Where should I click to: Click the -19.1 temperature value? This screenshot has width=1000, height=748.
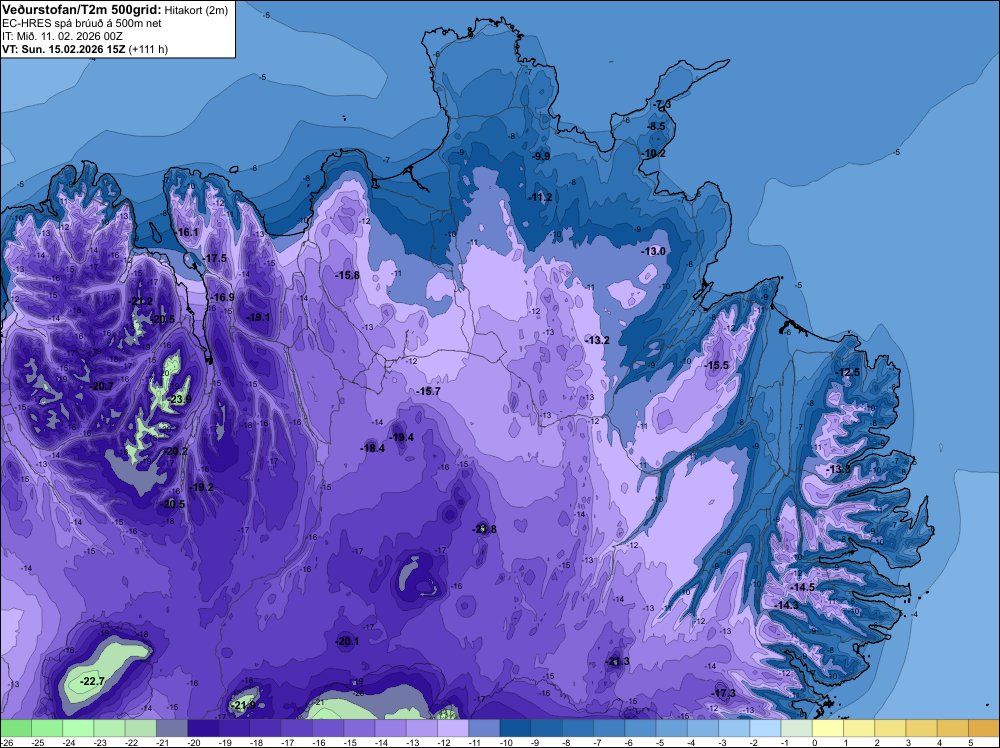point(258,318)
